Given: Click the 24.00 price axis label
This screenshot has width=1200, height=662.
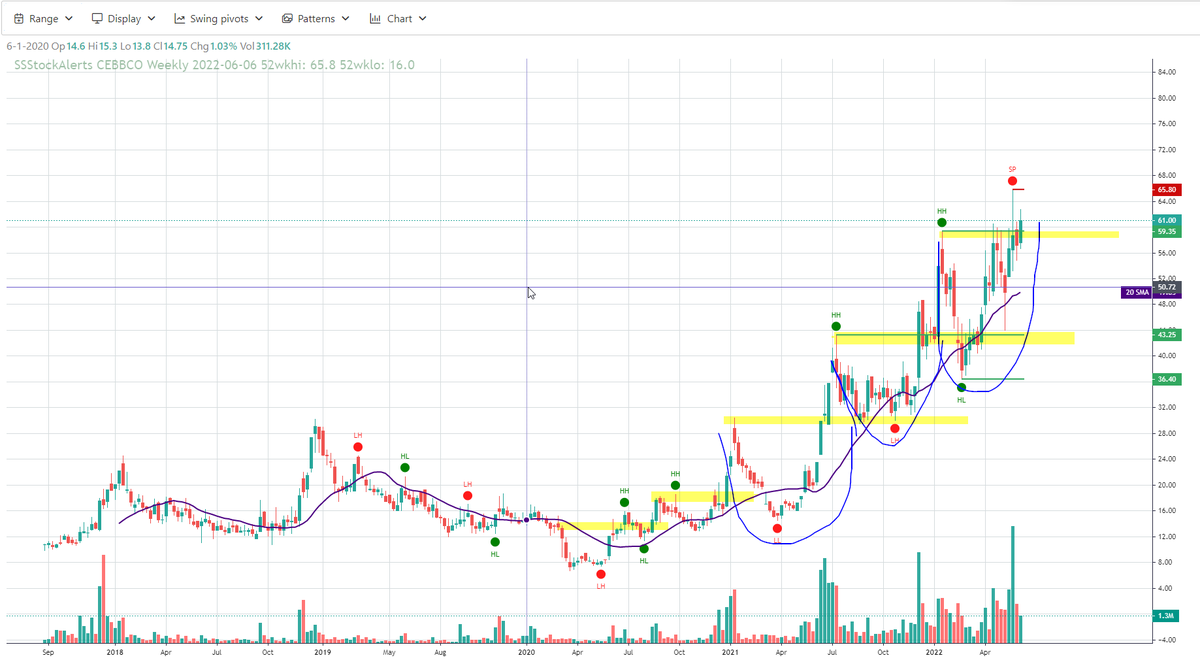Looking at the screenshot, I should point(1166,459).
